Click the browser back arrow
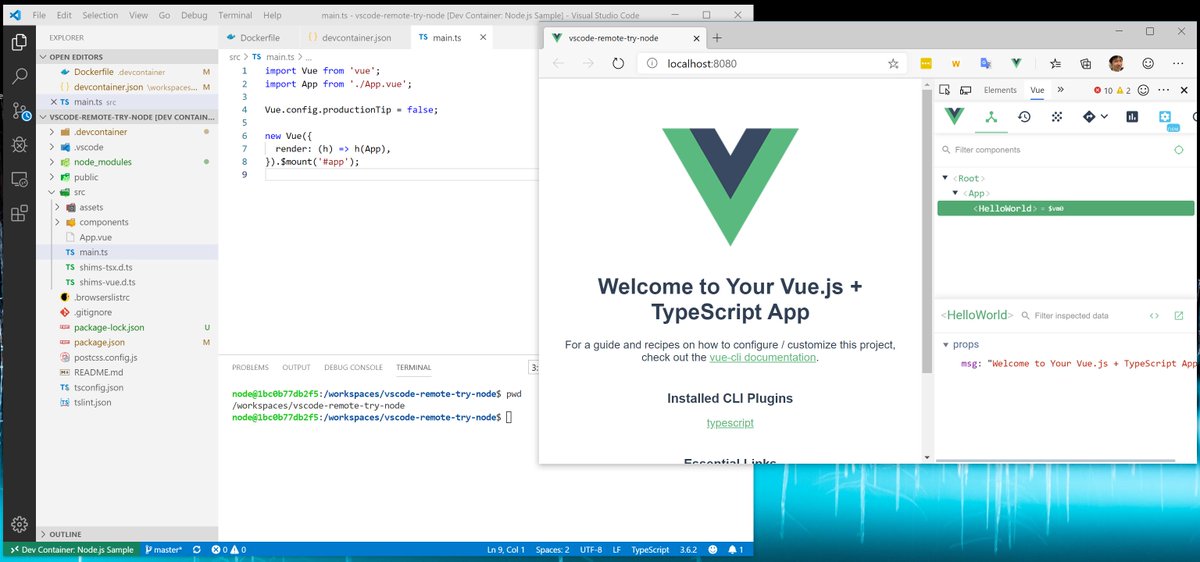1200x562 pixels. click(x=558, y=63)
